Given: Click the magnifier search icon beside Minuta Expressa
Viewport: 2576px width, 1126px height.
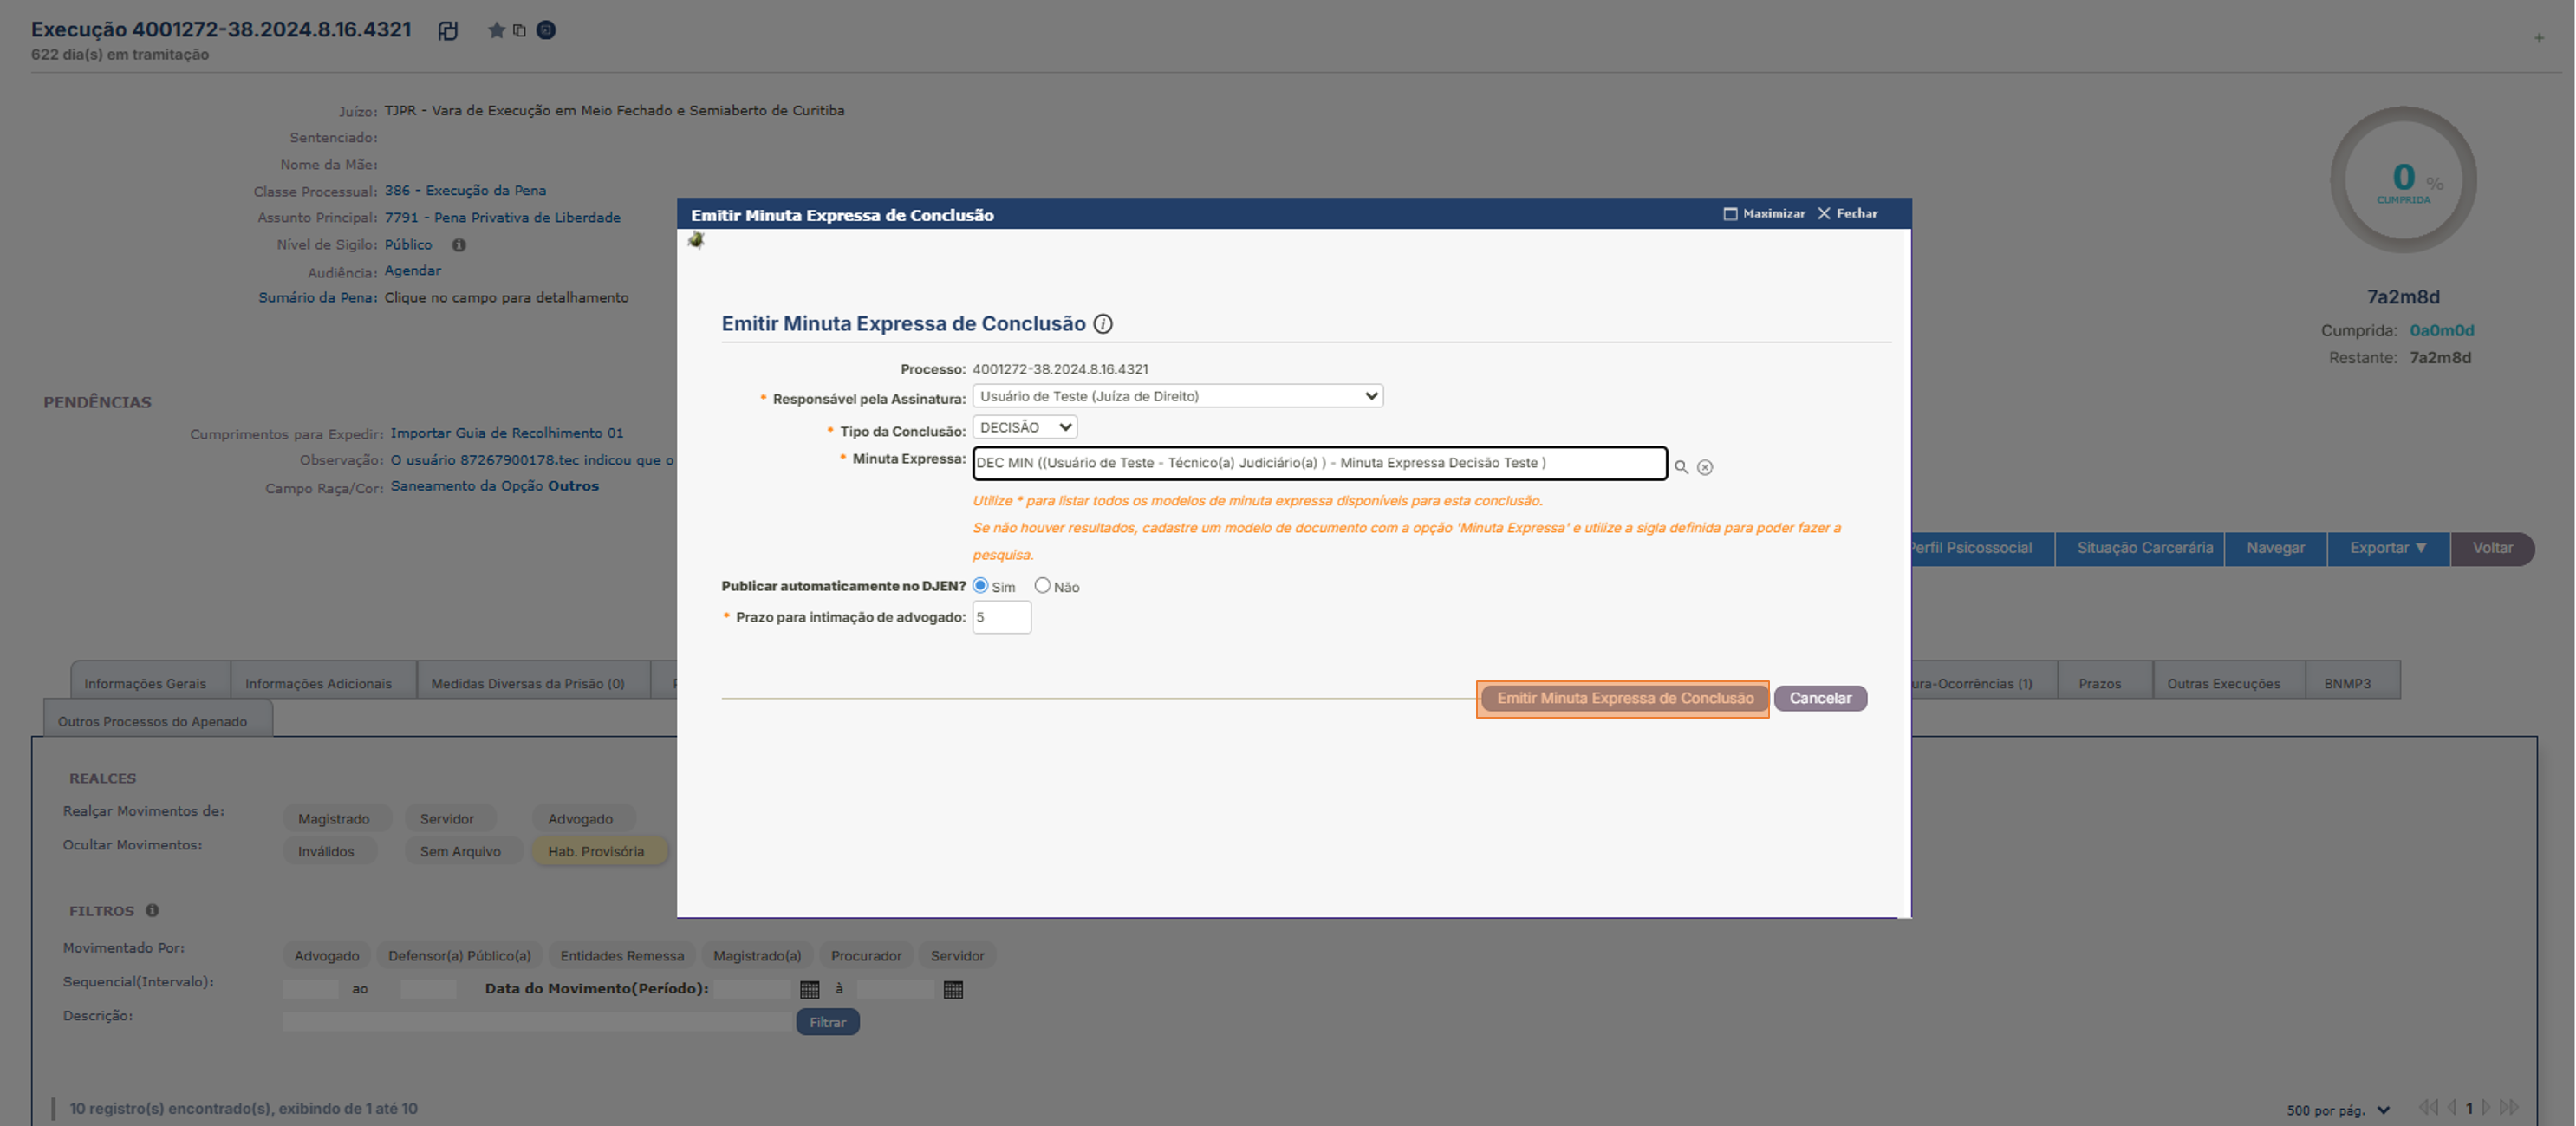Looking at the screenshot, I should pyautogui.click(x=1681, y=467).
